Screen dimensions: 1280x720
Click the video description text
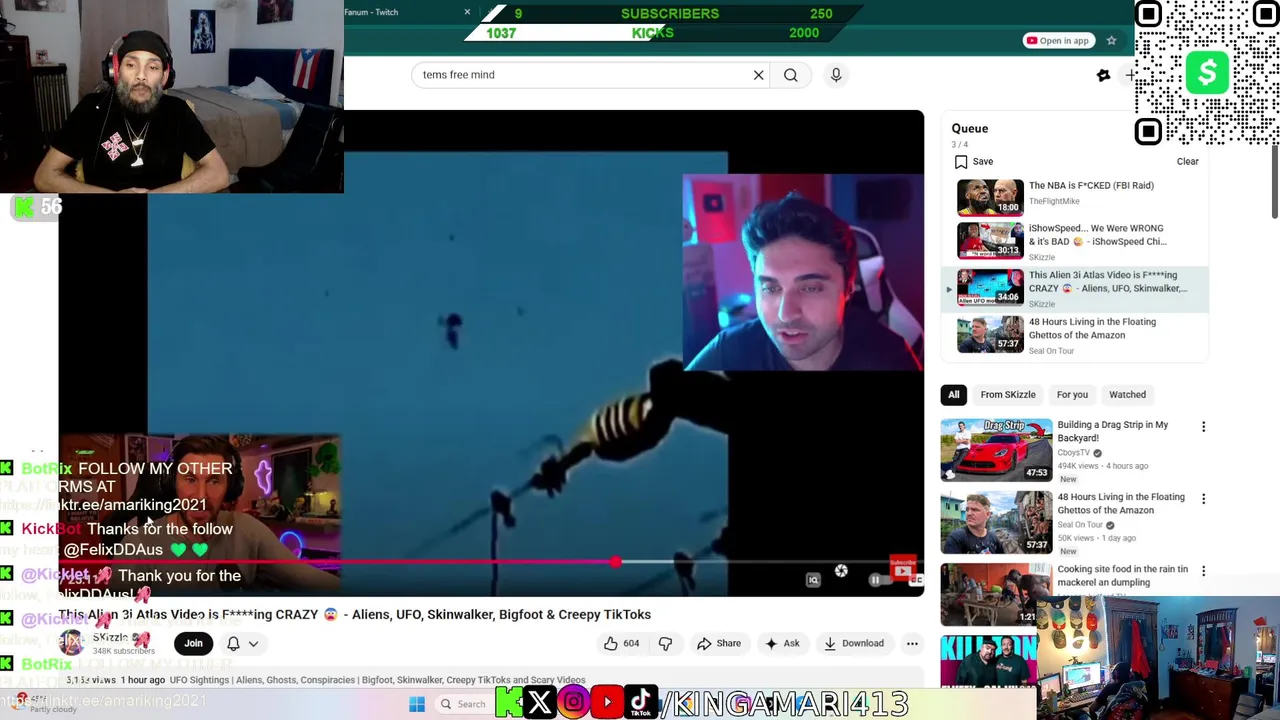coord(377,680)
